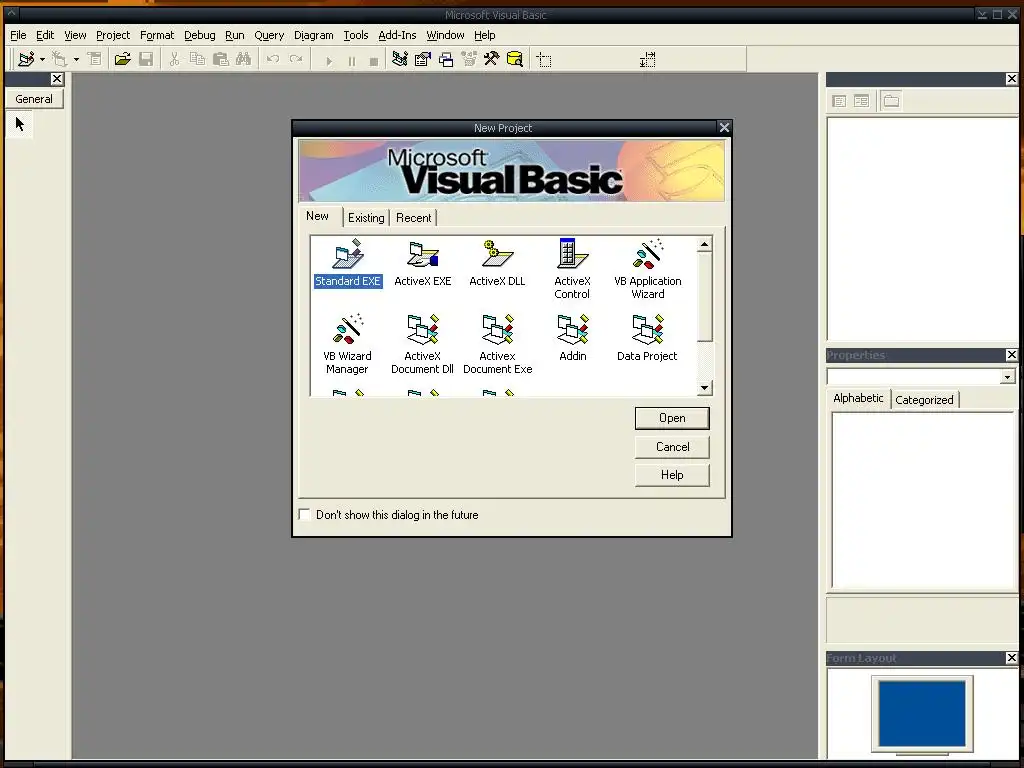Close the Properties panel
The height and width of the screenshot is (768, 1024).
pos(1012,355)
